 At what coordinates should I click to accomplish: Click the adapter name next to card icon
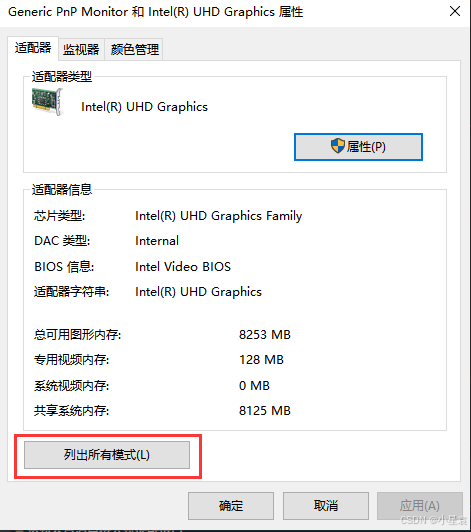point(144,107)
